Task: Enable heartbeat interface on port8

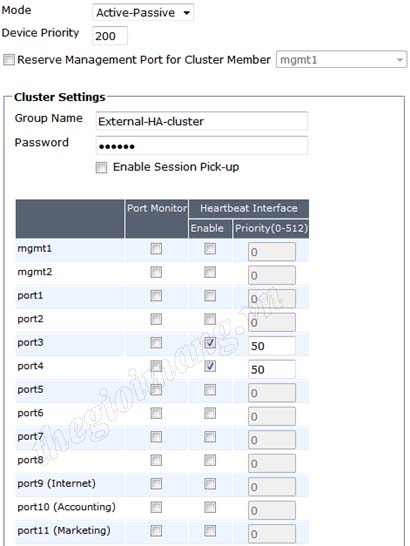Action: coord(210,460)
